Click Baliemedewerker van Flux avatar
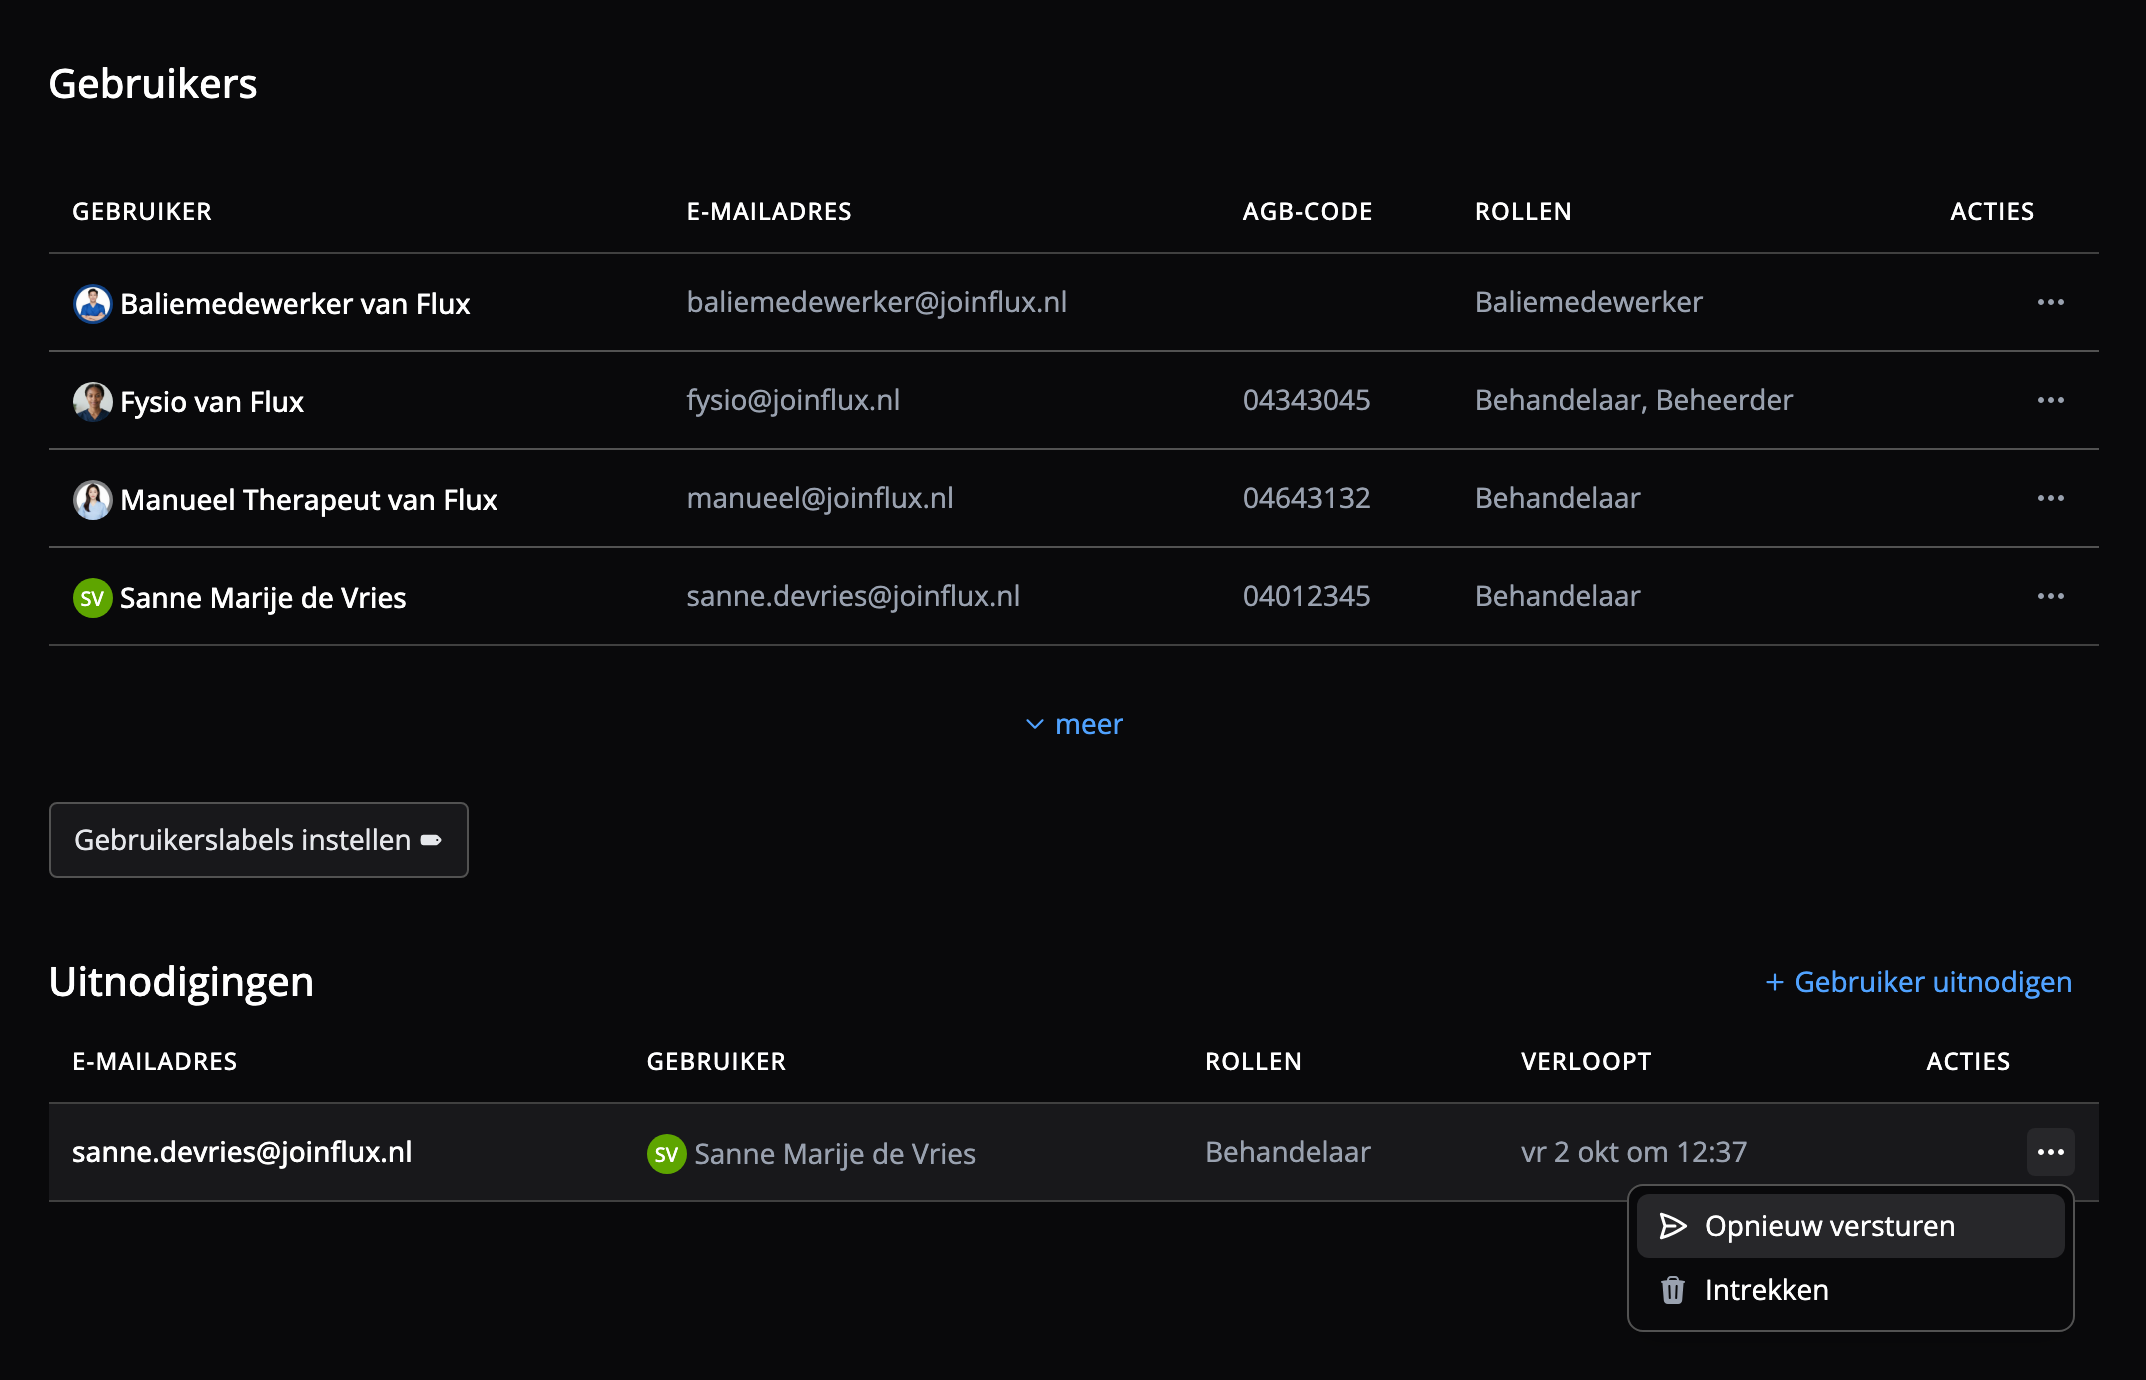The width and height of the screenshot is (2146, 1380). click(x=92, y=304)
